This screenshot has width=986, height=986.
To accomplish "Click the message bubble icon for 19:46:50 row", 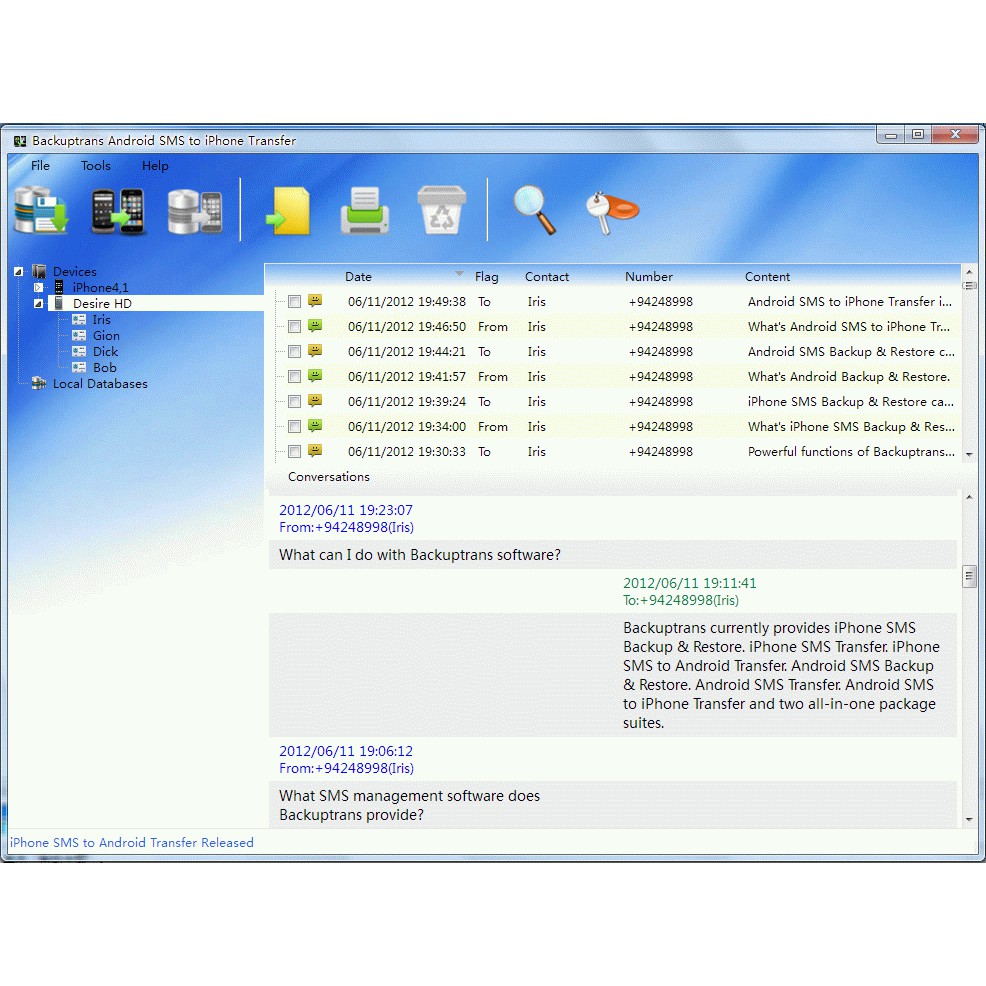I will 315,326.
